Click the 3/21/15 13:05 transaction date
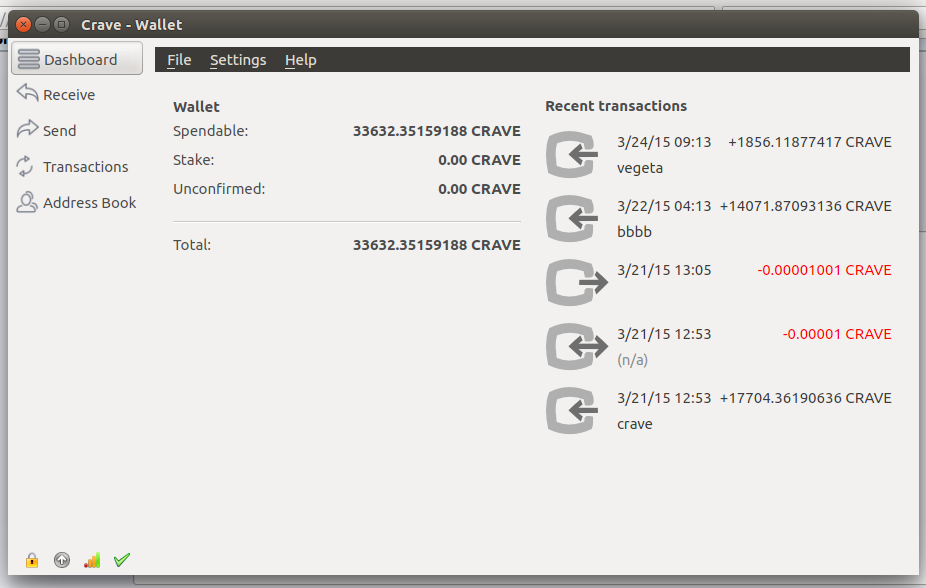 pyautogui.click(x=664, y=270)
